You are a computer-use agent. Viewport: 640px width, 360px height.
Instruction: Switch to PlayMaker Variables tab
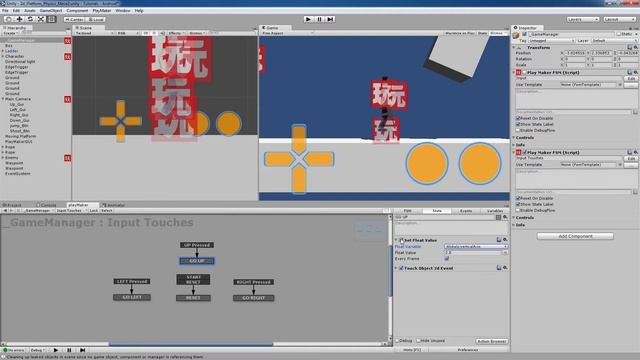(495, 211)
